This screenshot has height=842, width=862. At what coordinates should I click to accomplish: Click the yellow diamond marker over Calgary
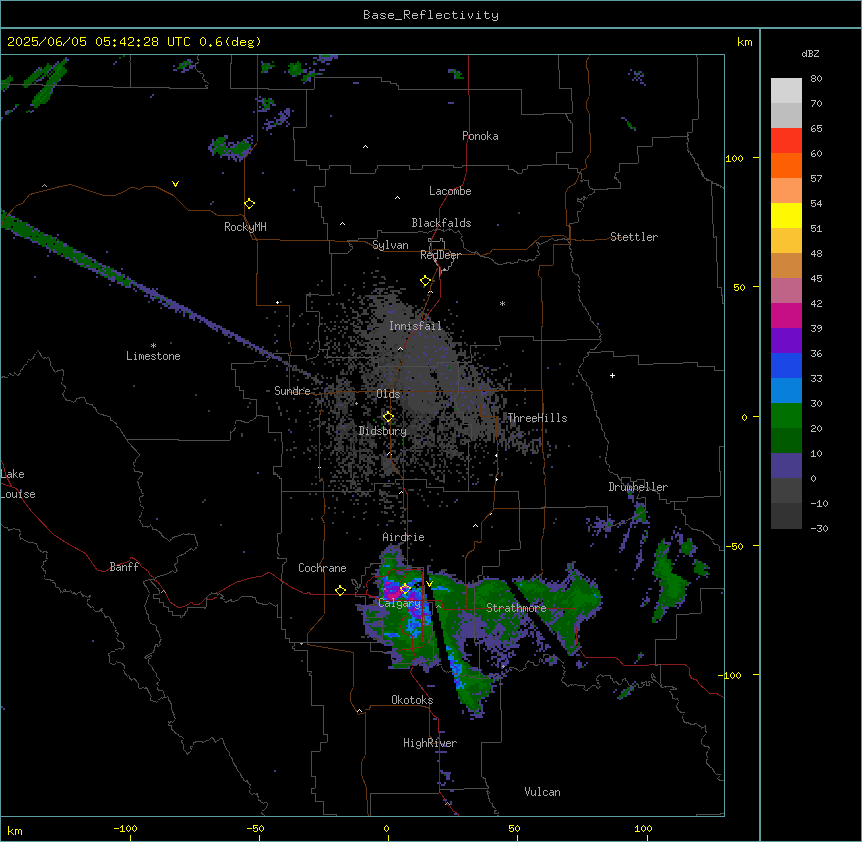click(405, 589)
